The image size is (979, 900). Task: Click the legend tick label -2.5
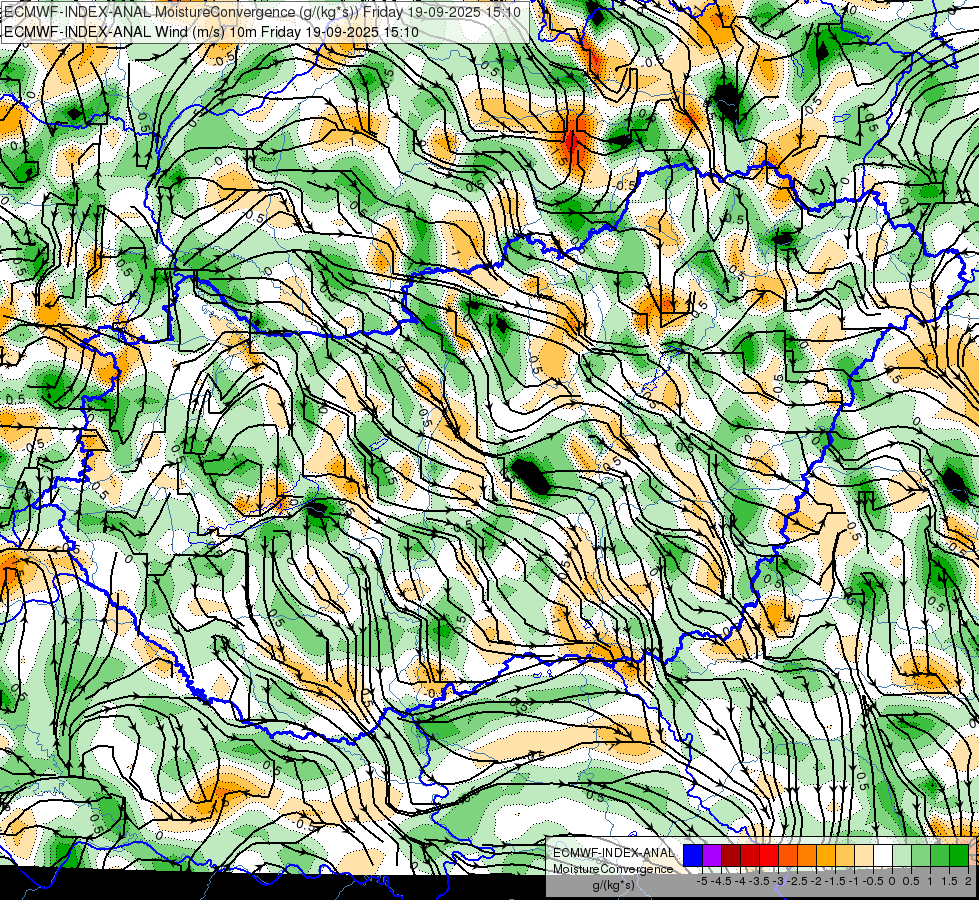[796, 881]
